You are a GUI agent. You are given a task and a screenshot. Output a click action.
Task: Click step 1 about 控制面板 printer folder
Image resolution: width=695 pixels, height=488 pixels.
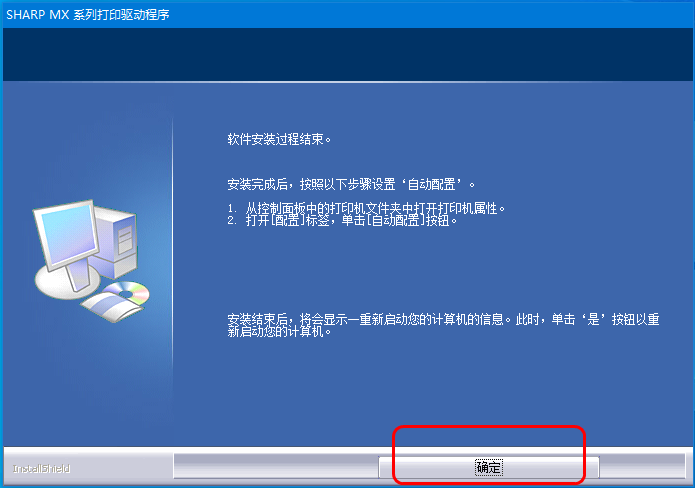pyautogui.click(x=366, y=208)
